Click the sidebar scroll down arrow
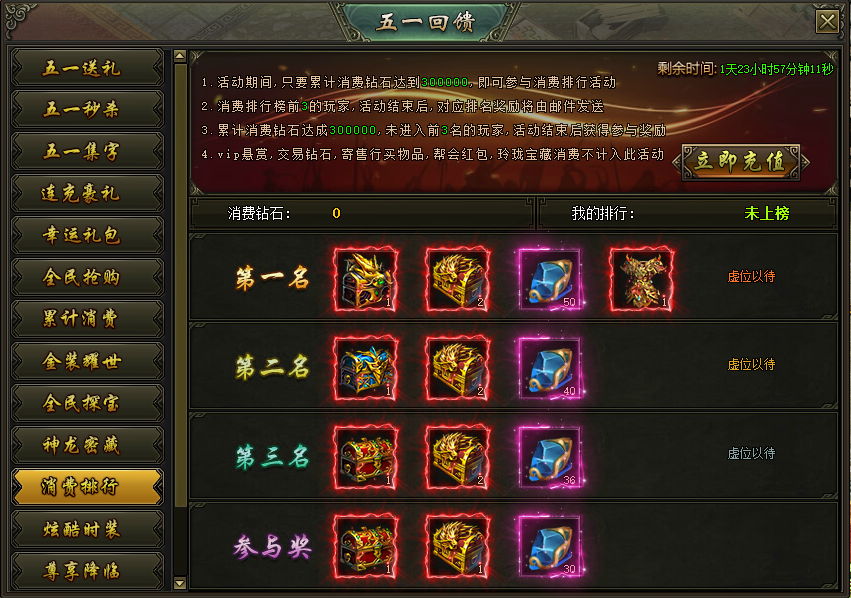This screenshot has height=598, width=851. (x=180, y=583)
